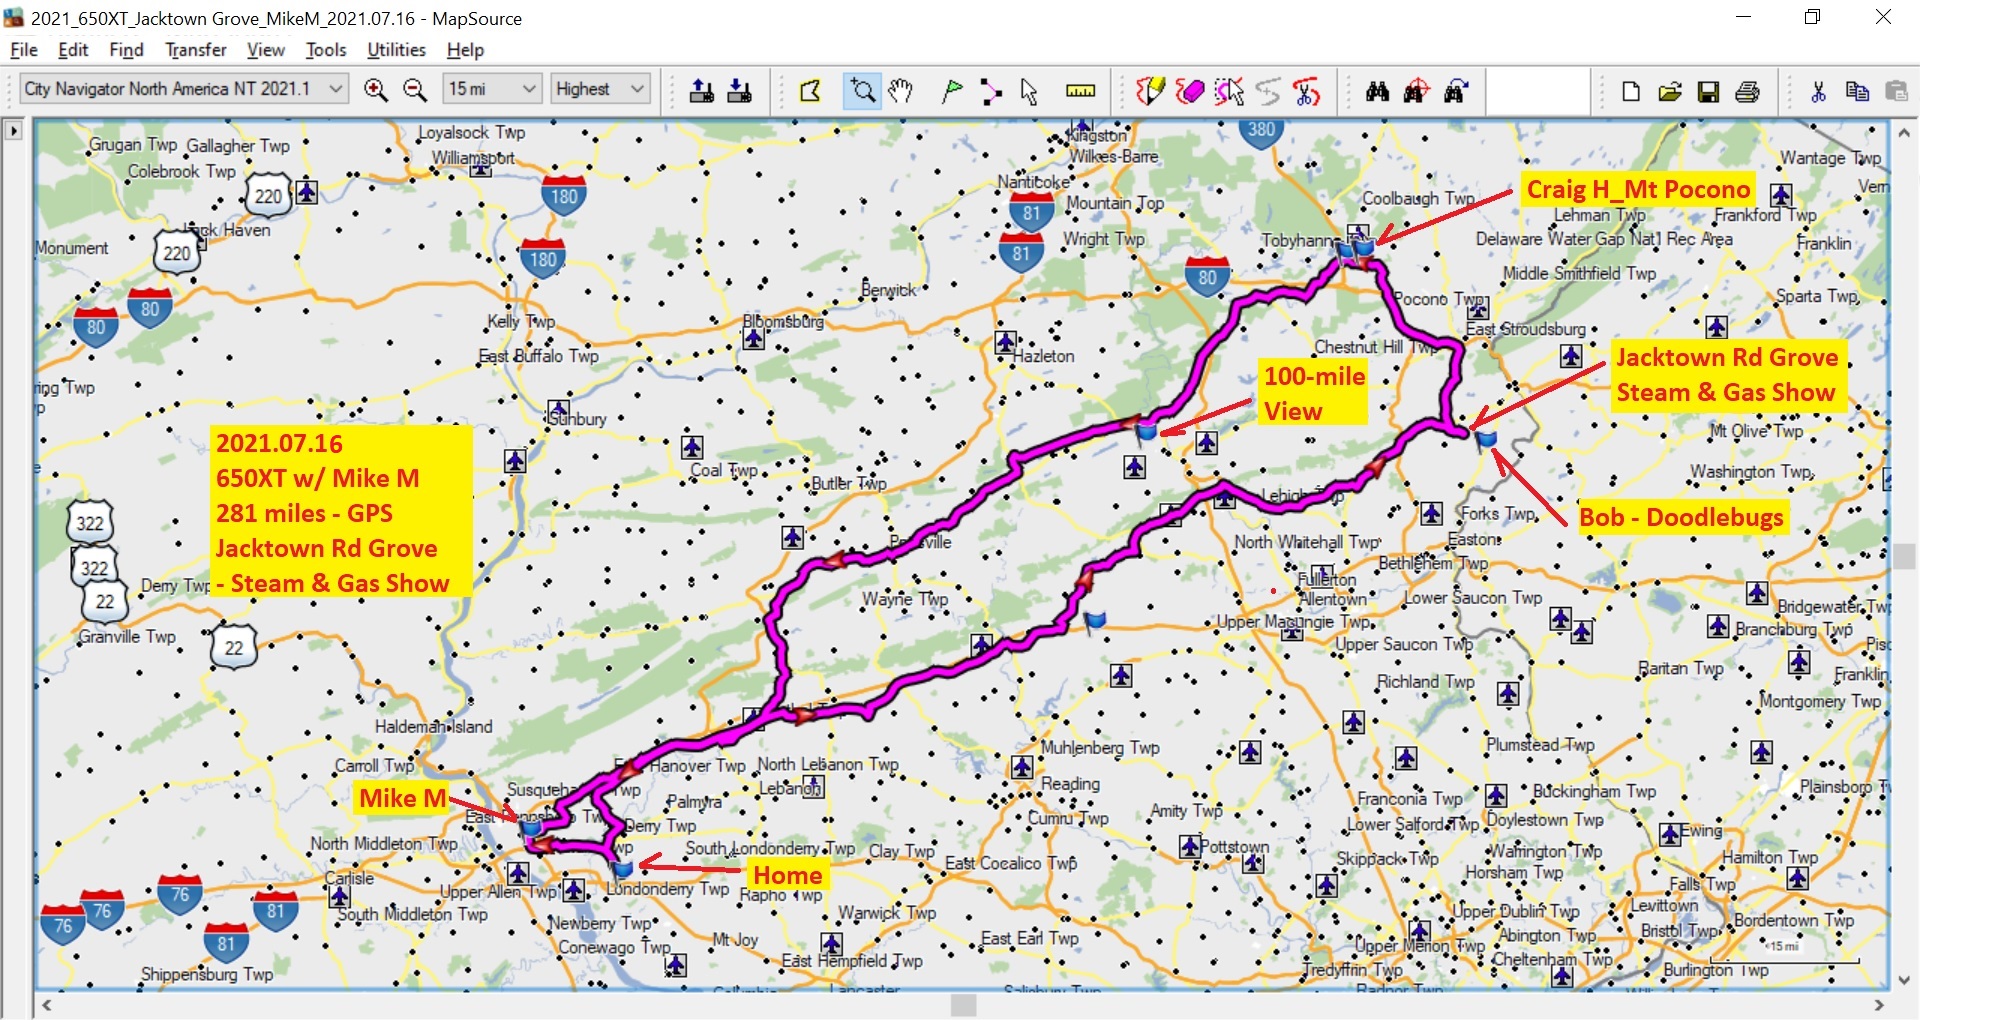Open the Utilities menu

click(396, 50)
